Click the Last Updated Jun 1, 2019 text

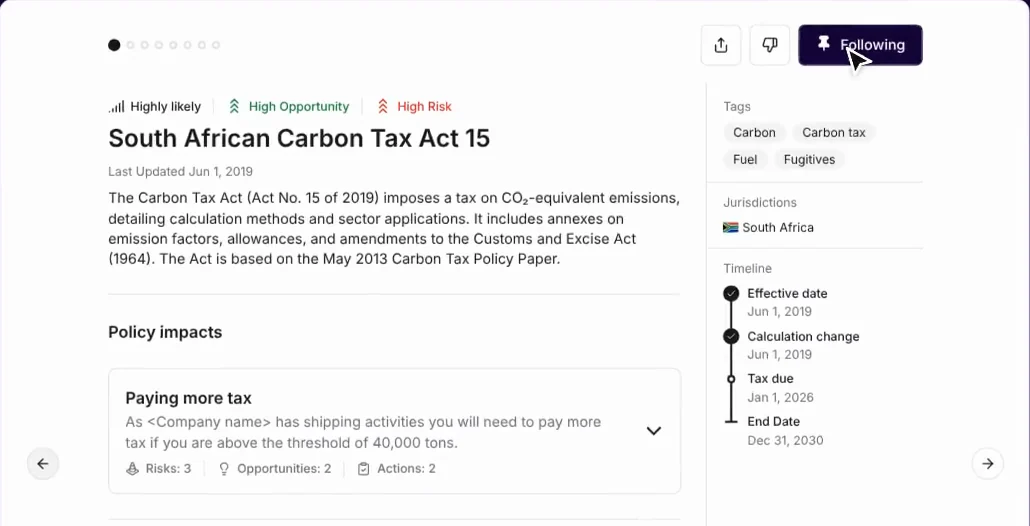point(181,171)
